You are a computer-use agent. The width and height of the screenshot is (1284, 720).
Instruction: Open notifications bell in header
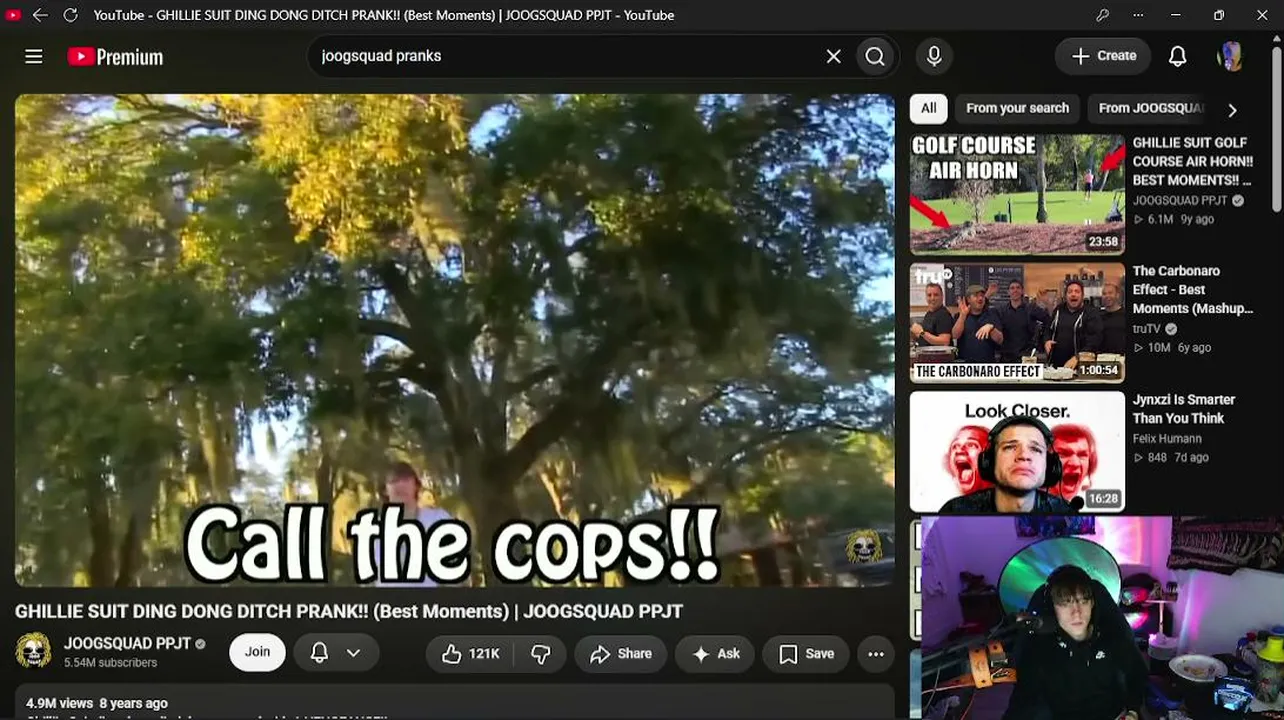[x=1178, y=57]
